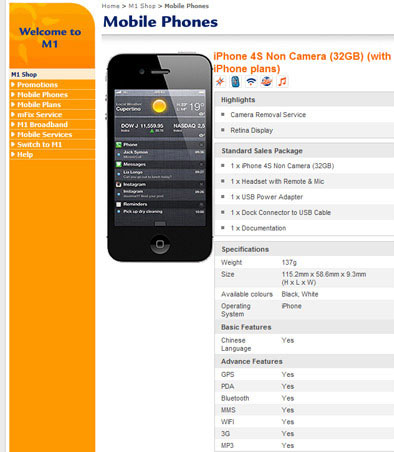Screen dimensions: 394x452
Task: Follow the M1 Shop breadcrumb link
Action: pos(142,6)
